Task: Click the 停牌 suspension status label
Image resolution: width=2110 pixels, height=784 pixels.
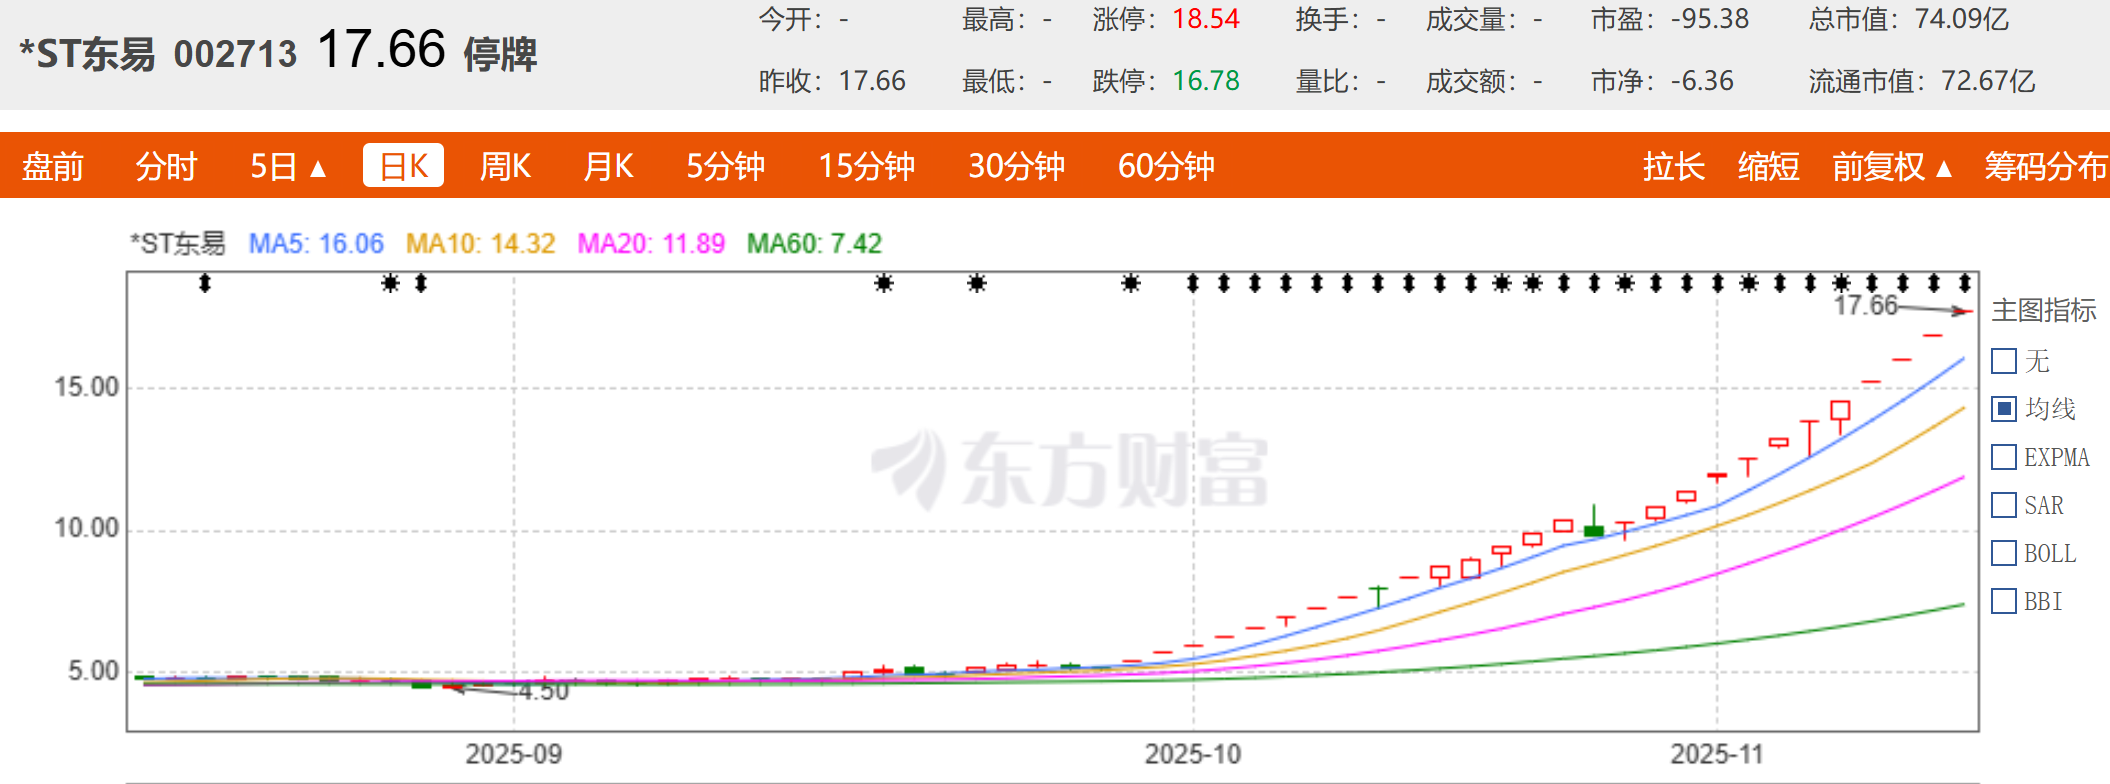Action: [500, 54]
